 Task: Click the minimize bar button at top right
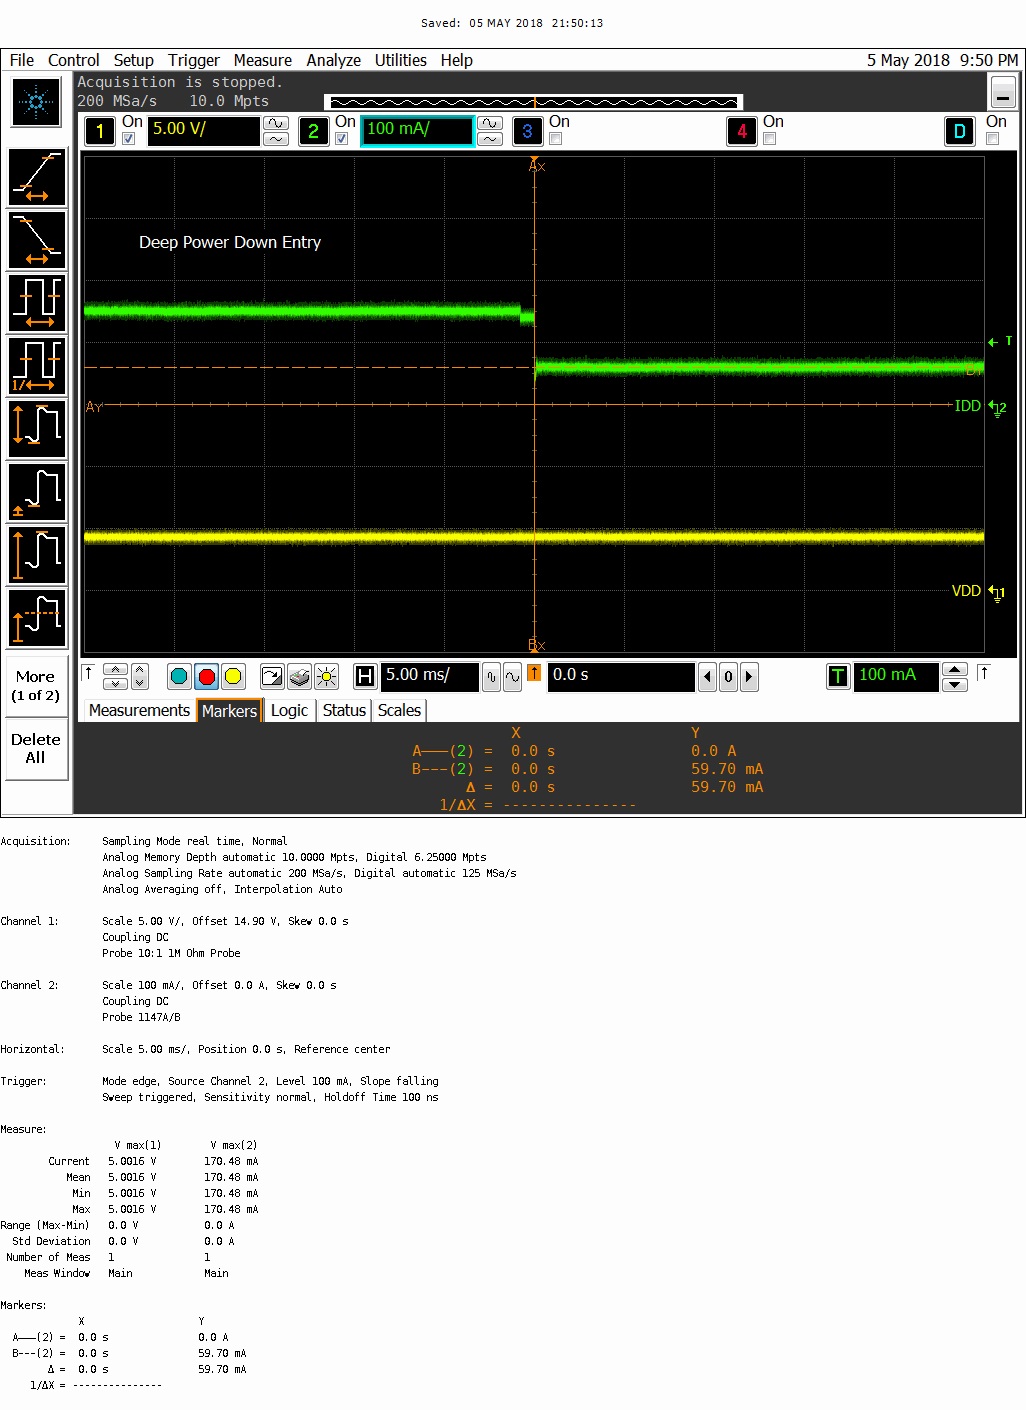(x=1003, y=94)
